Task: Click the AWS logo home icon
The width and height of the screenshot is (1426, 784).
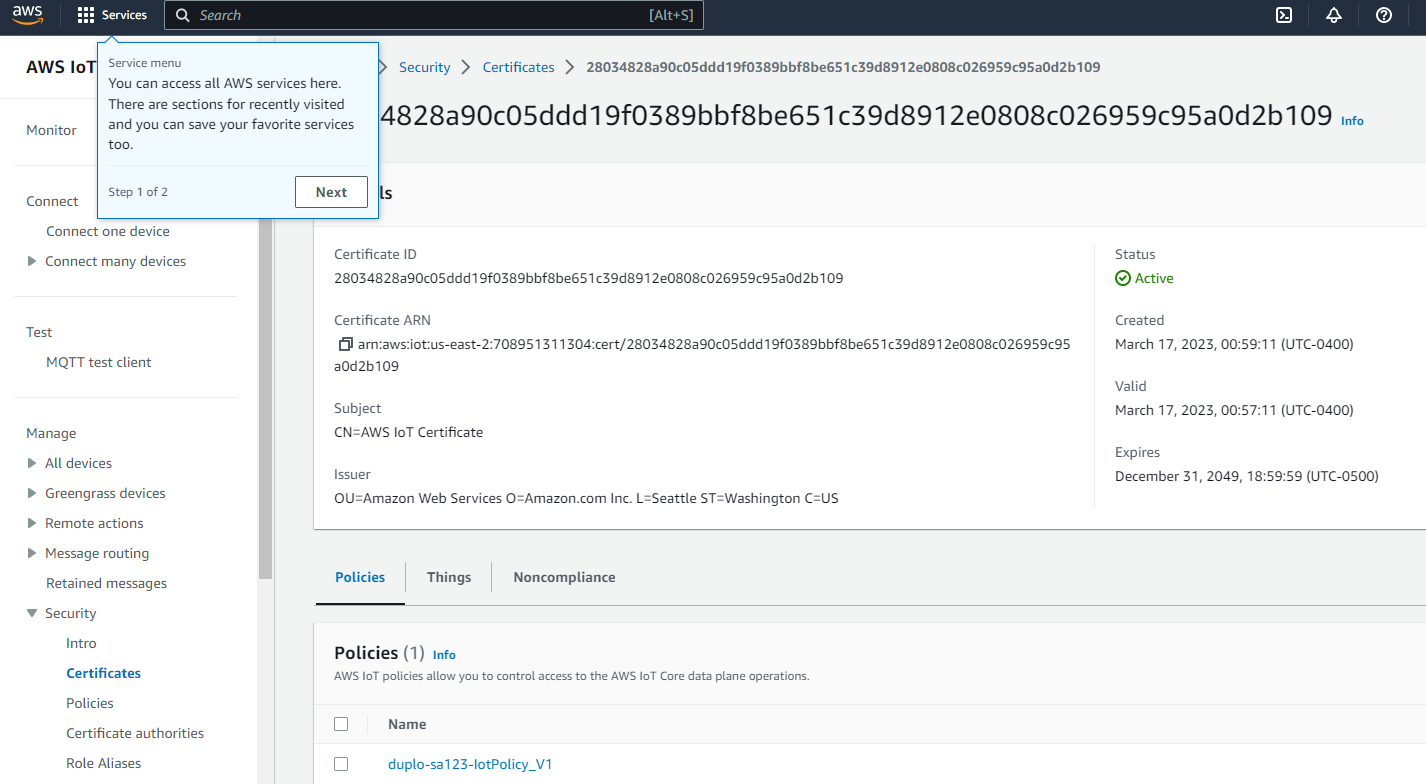Action: 28,14
